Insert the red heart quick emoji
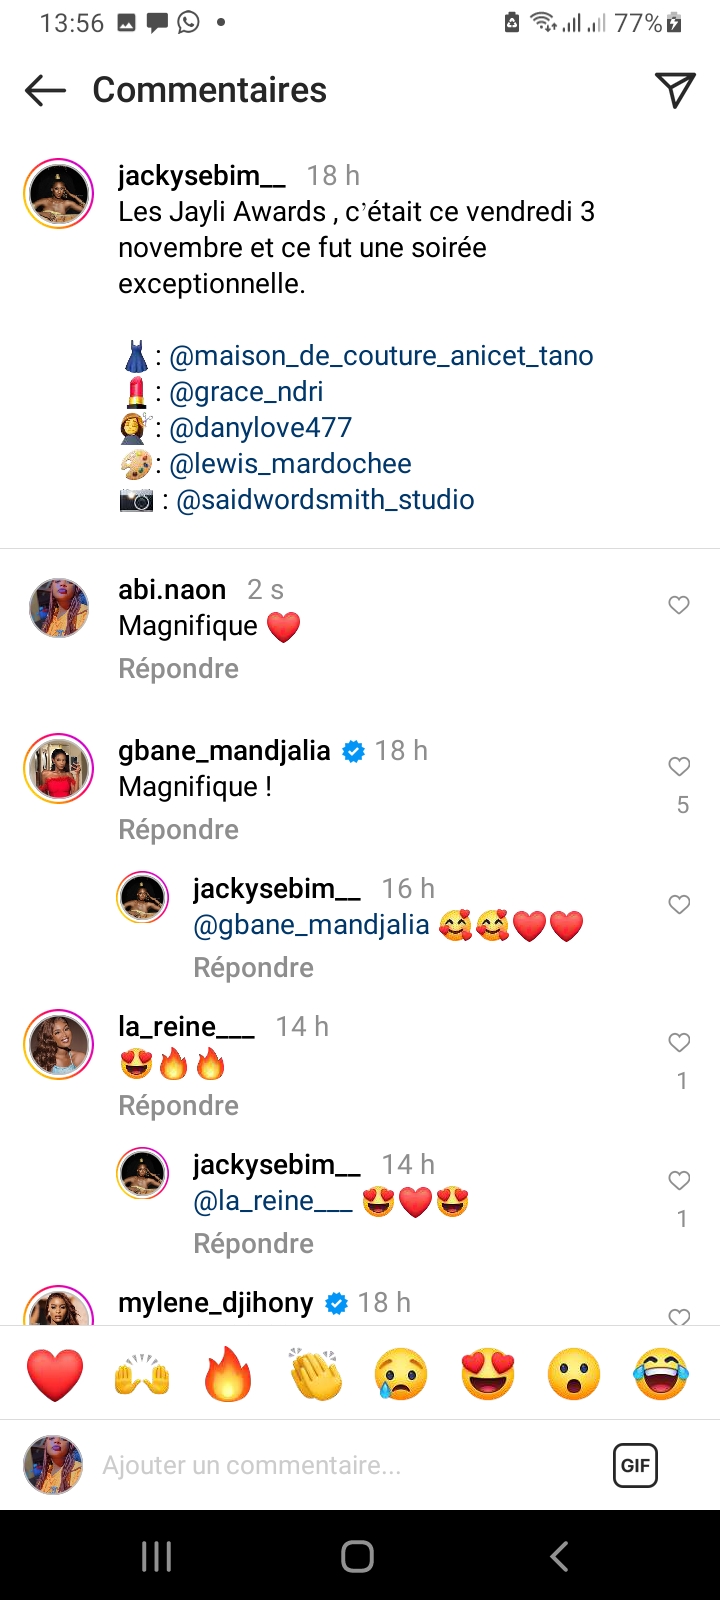 [55, 1374]
